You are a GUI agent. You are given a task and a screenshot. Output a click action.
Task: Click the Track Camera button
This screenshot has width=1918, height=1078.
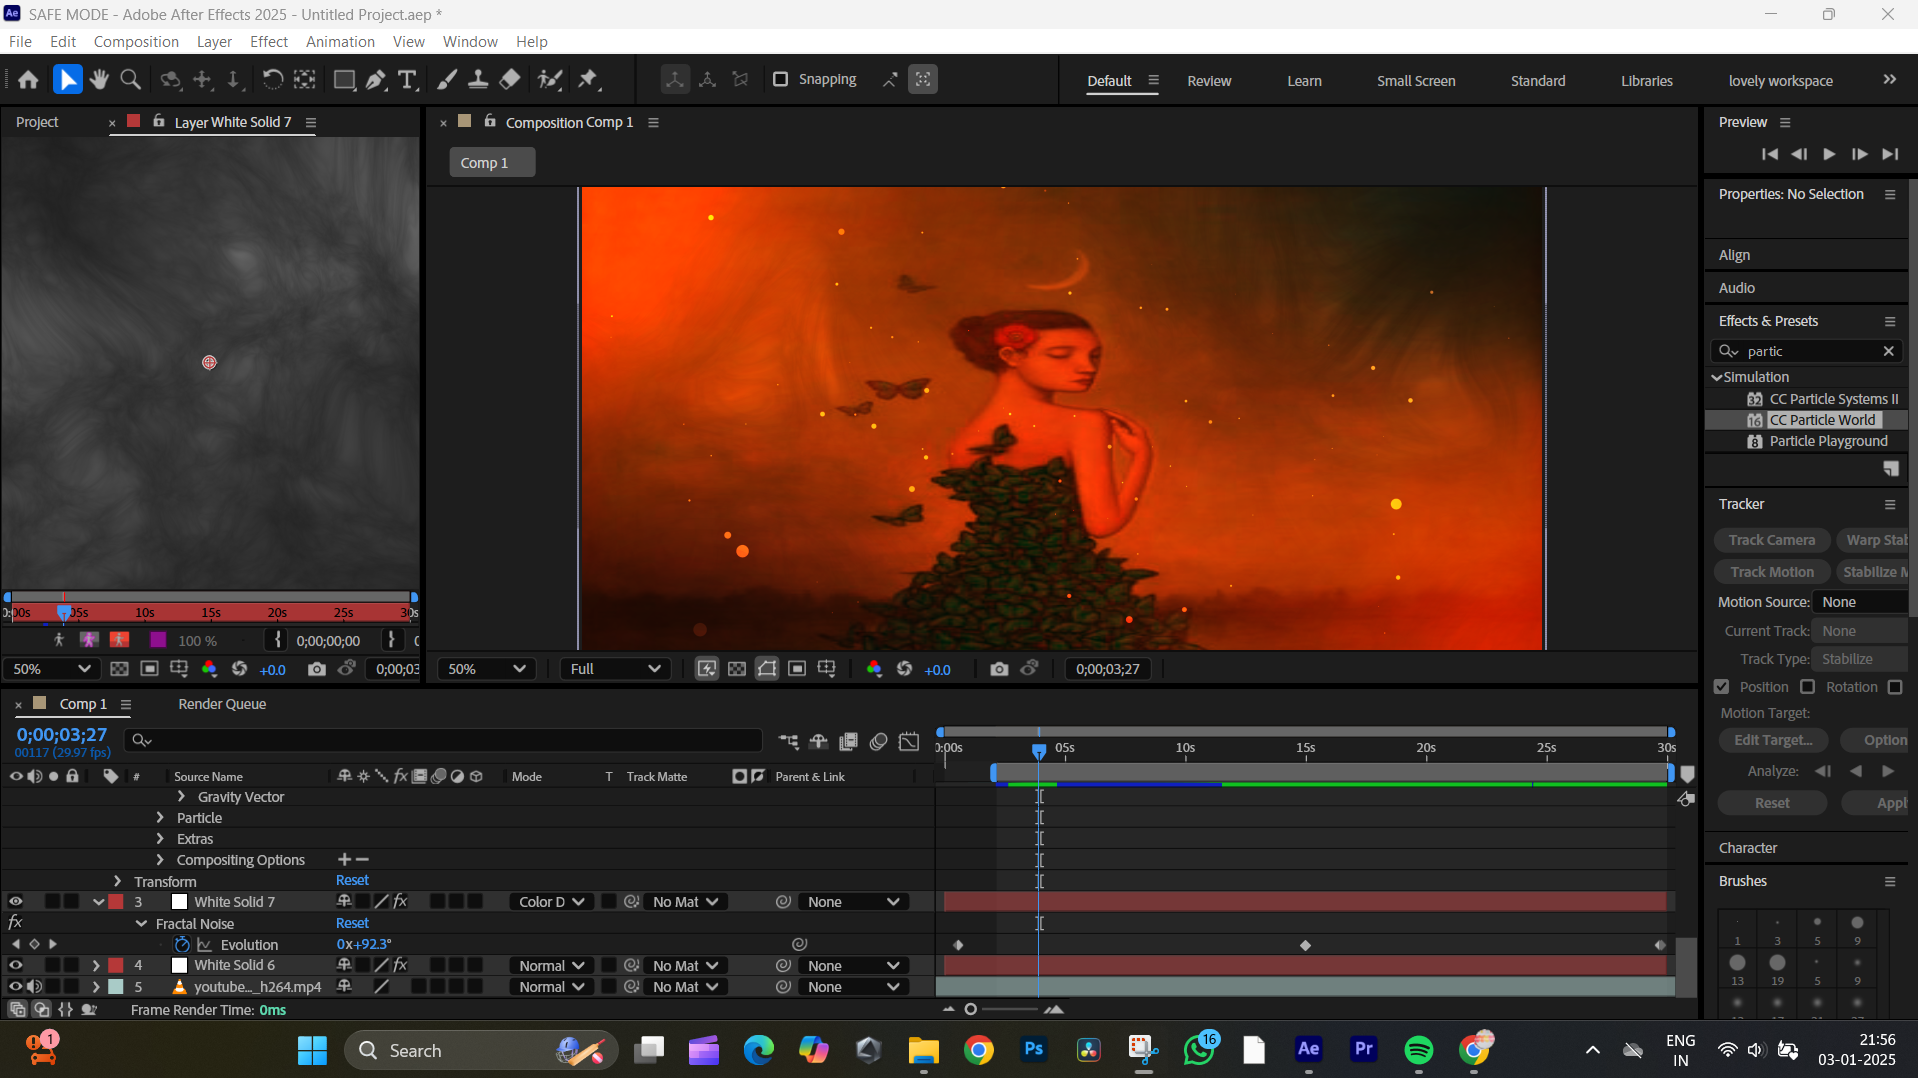coord(1772,540)
